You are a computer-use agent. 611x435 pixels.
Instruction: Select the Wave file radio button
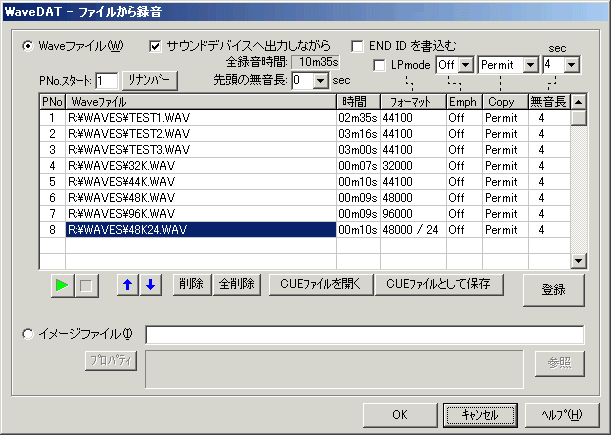[28, 45]
